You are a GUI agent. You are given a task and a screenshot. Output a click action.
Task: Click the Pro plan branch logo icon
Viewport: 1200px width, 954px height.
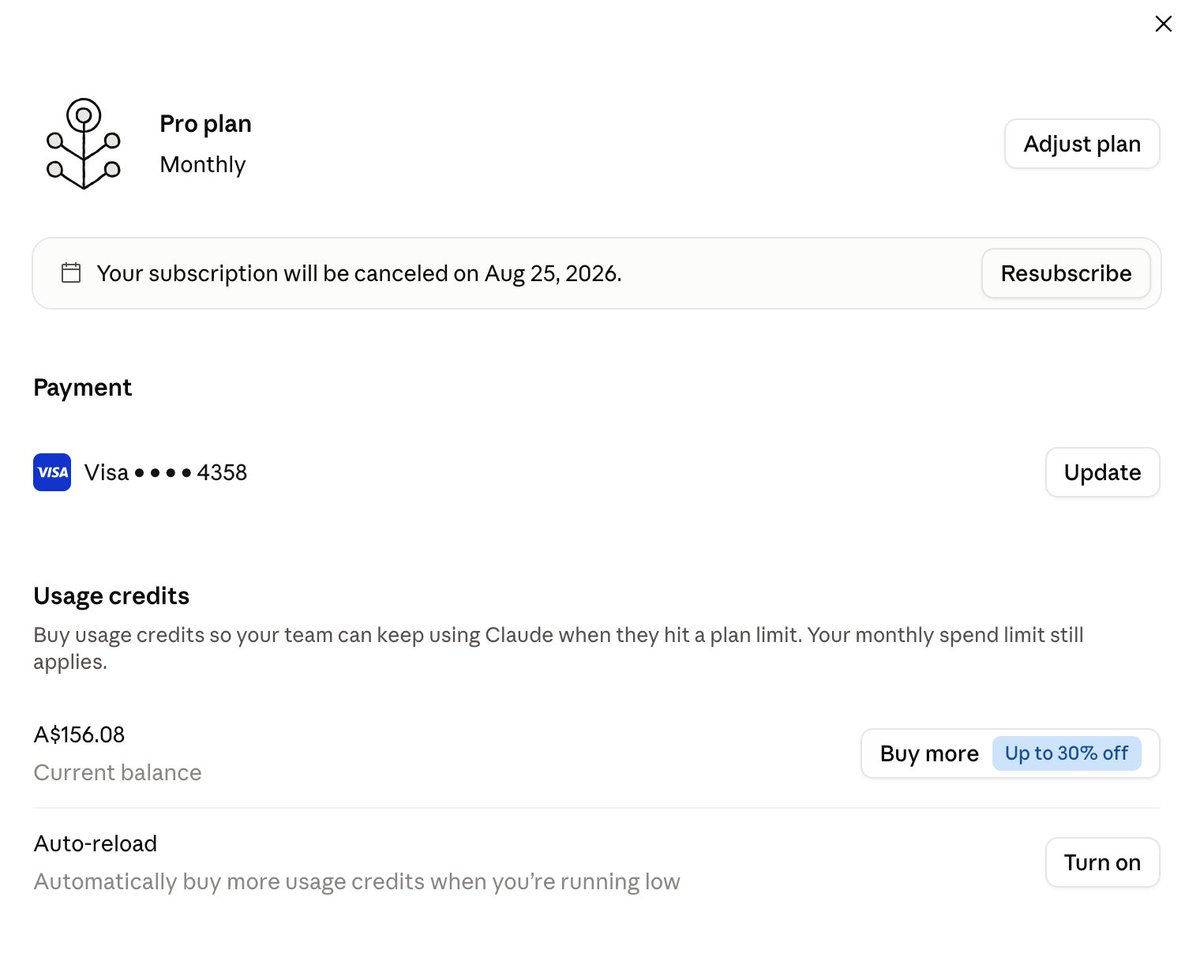click(84, 144)
